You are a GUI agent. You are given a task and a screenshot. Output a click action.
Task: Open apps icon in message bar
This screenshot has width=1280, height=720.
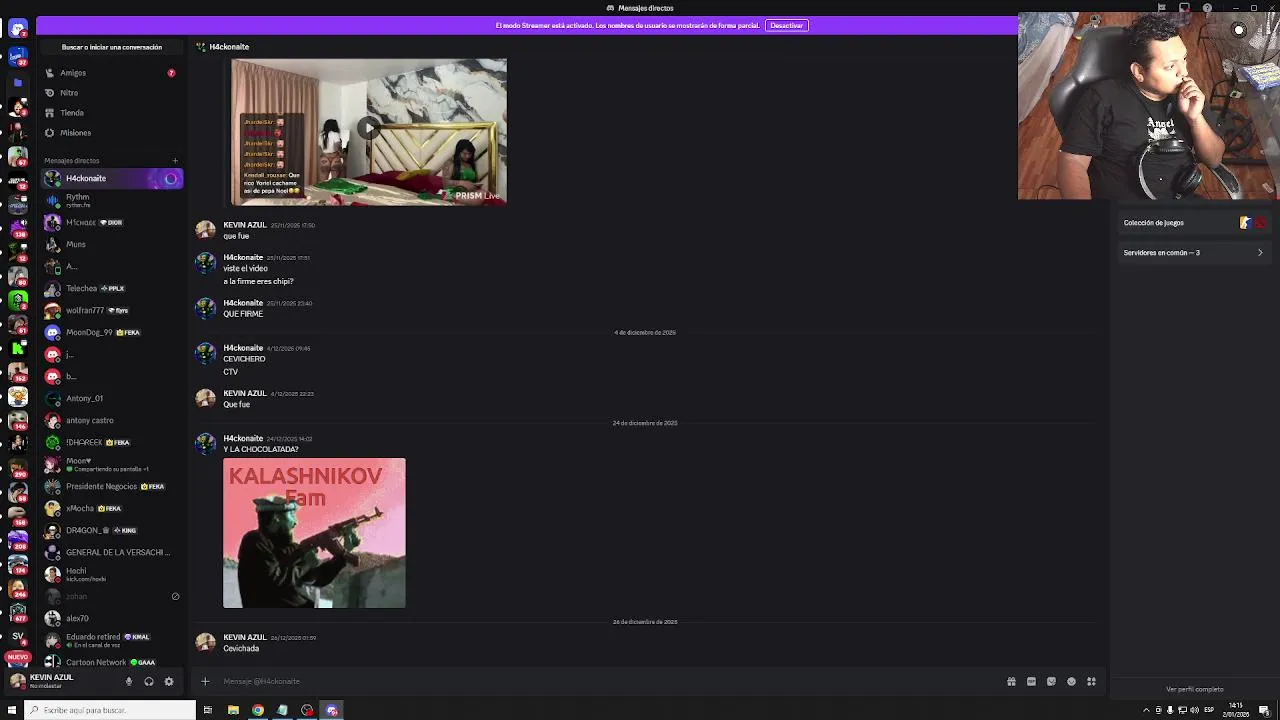pos(1091,681)
